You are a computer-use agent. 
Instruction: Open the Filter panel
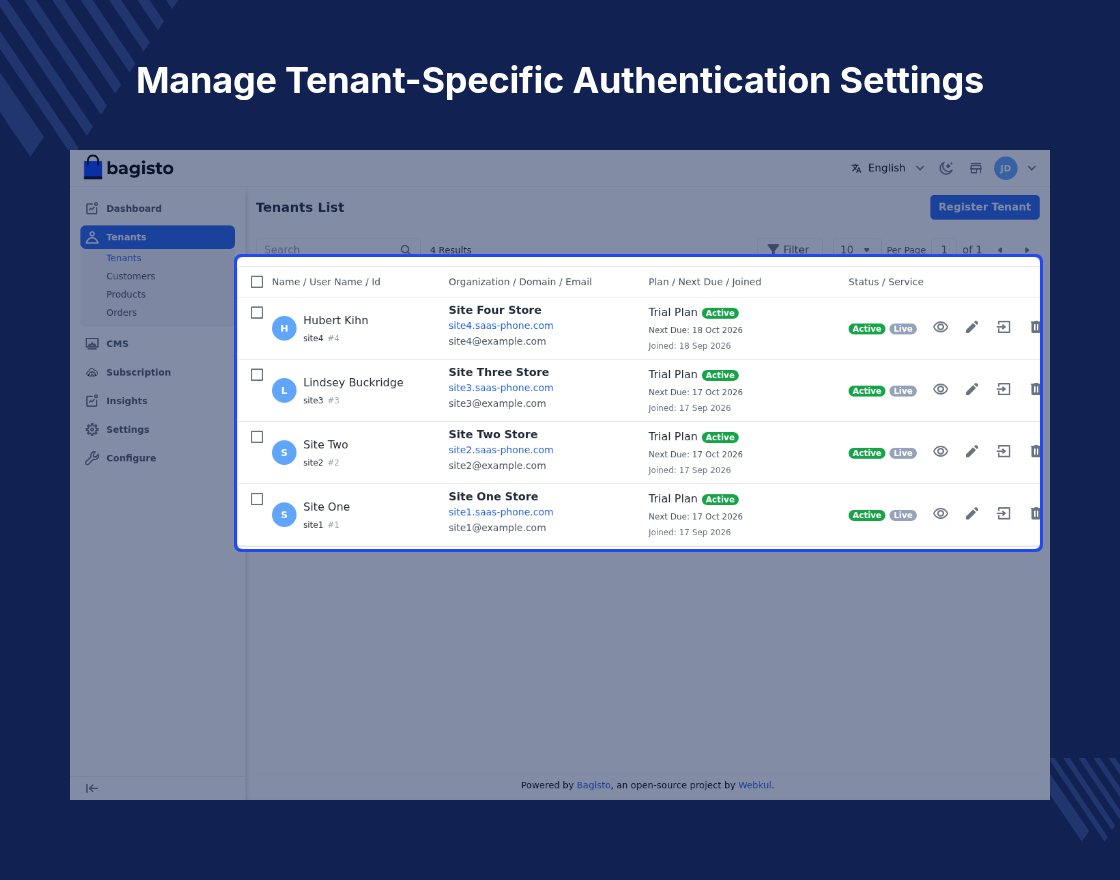789,249
